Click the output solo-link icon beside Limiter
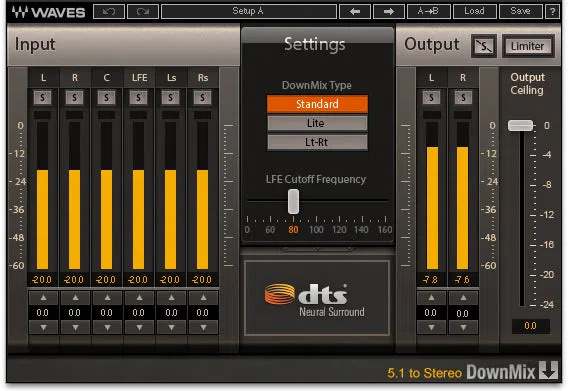The height and width of the screenshot is (391, 568). point(484,46)
